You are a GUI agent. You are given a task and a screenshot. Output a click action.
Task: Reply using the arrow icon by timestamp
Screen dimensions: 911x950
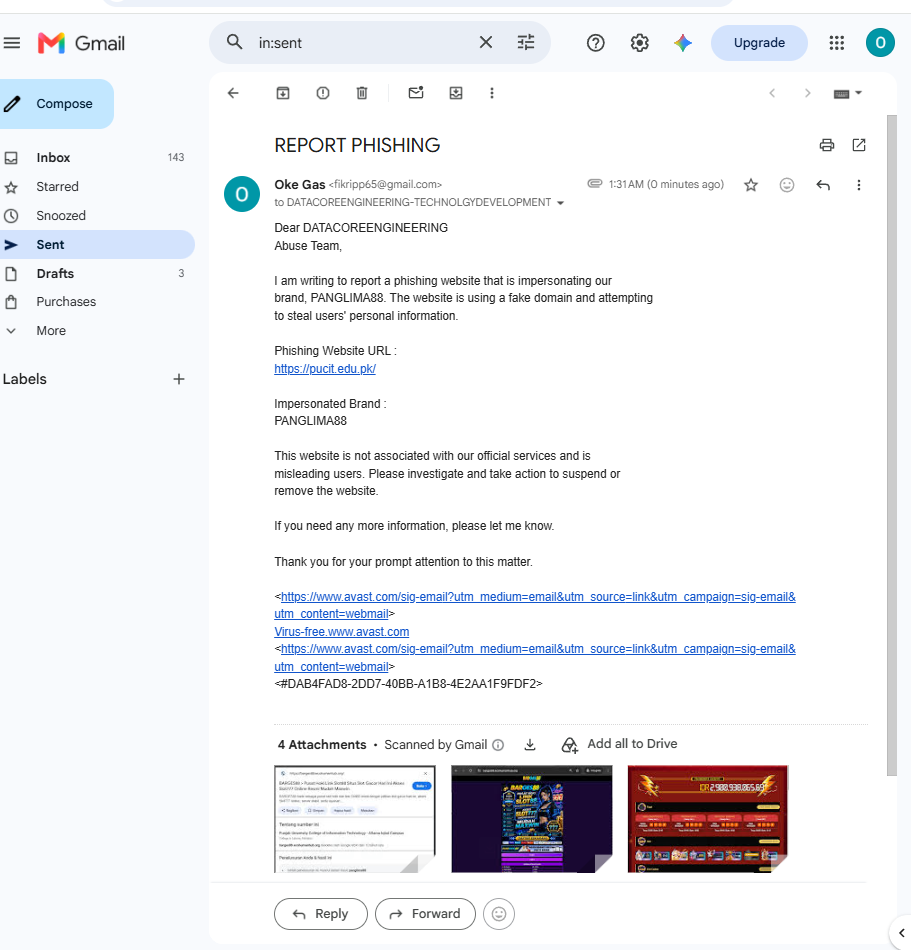click(x=823, y=185)
